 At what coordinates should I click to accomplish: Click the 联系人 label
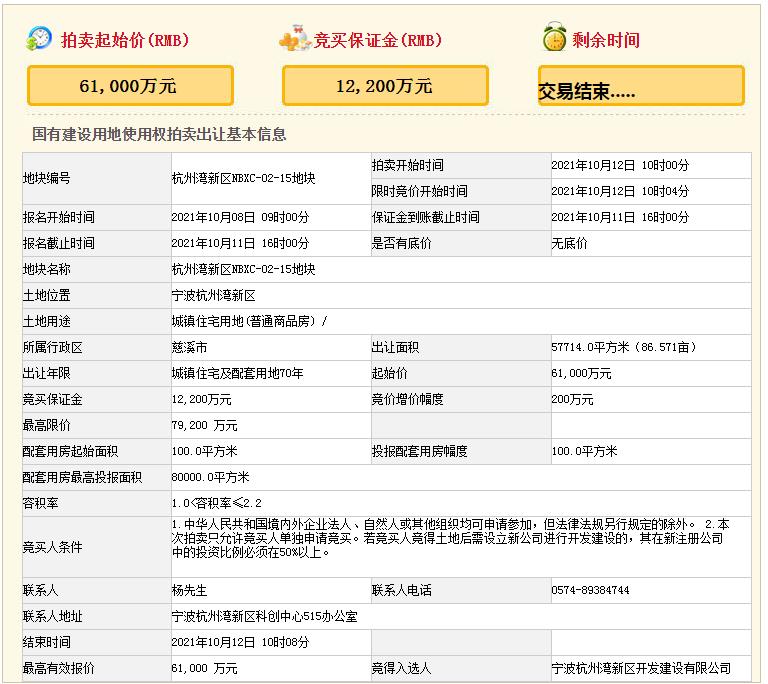pos(41,590)
